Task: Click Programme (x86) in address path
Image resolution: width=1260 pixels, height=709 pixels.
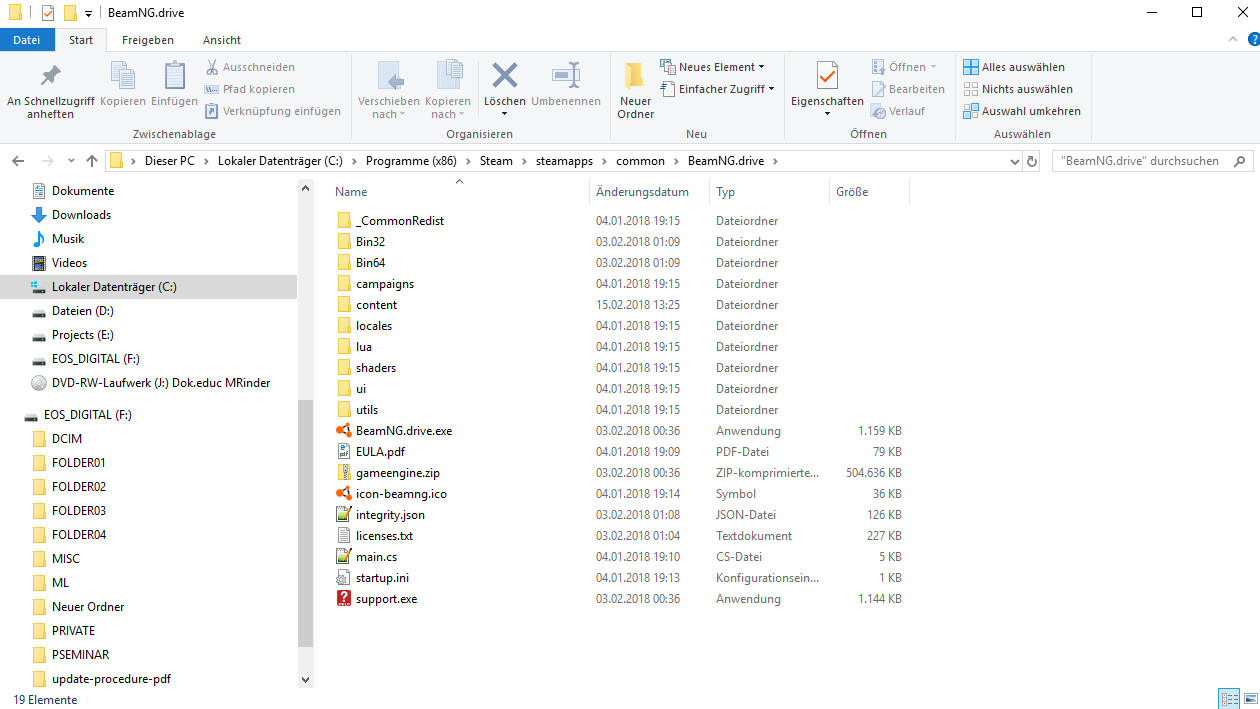Action: tap(411, 161)
